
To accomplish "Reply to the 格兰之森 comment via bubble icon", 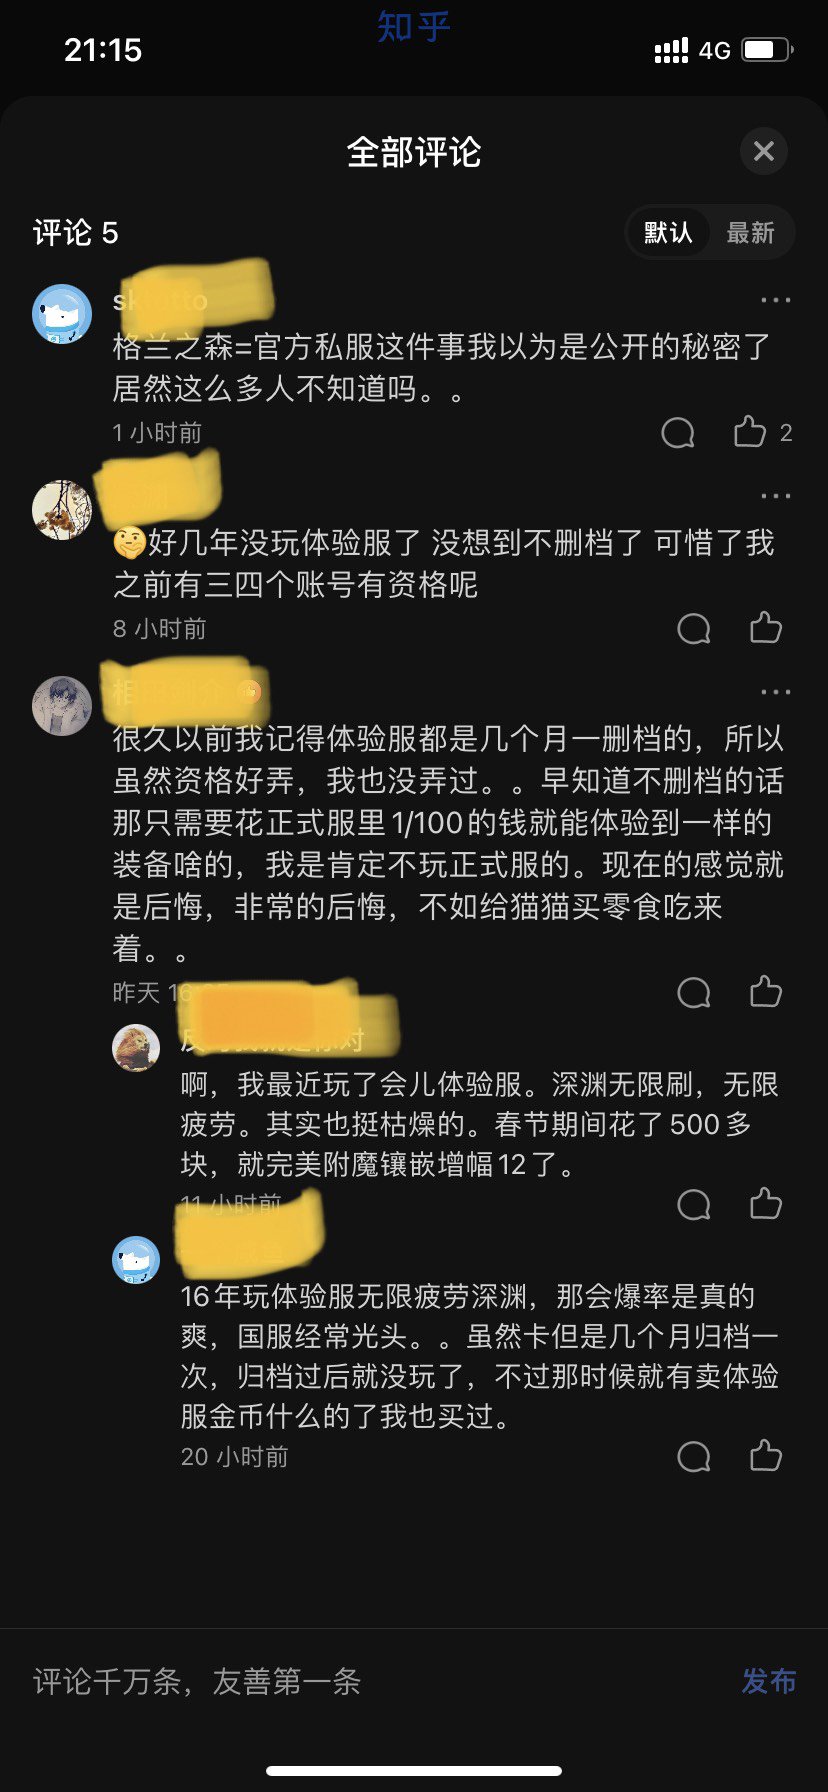I will pos(678,433).
